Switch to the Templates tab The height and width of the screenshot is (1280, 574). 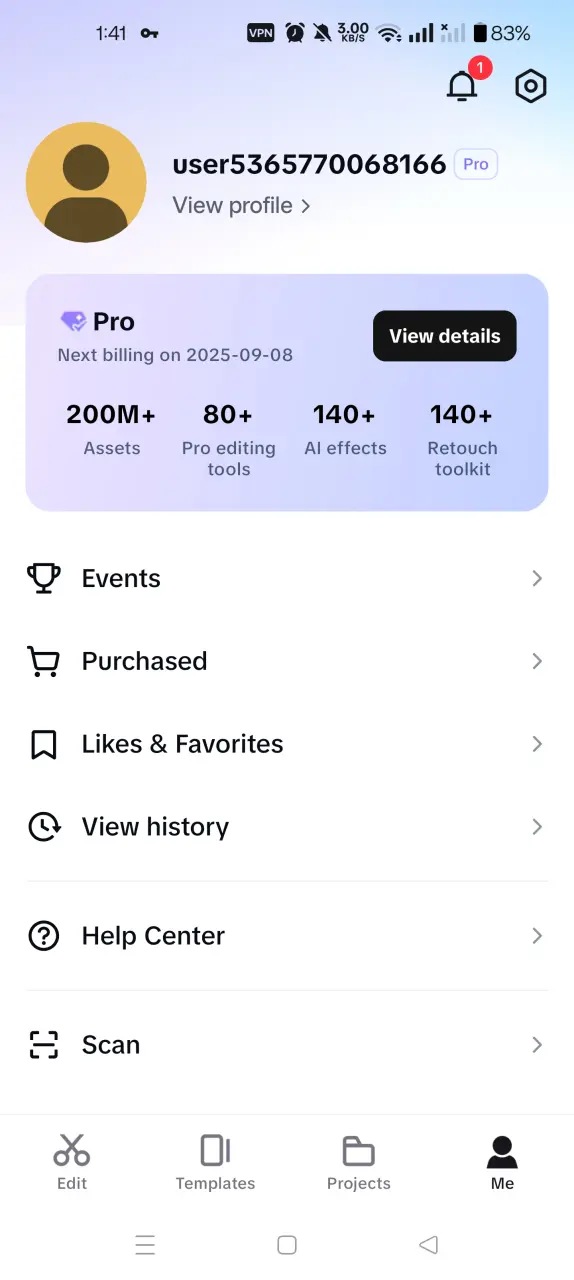click(215, 1162)
